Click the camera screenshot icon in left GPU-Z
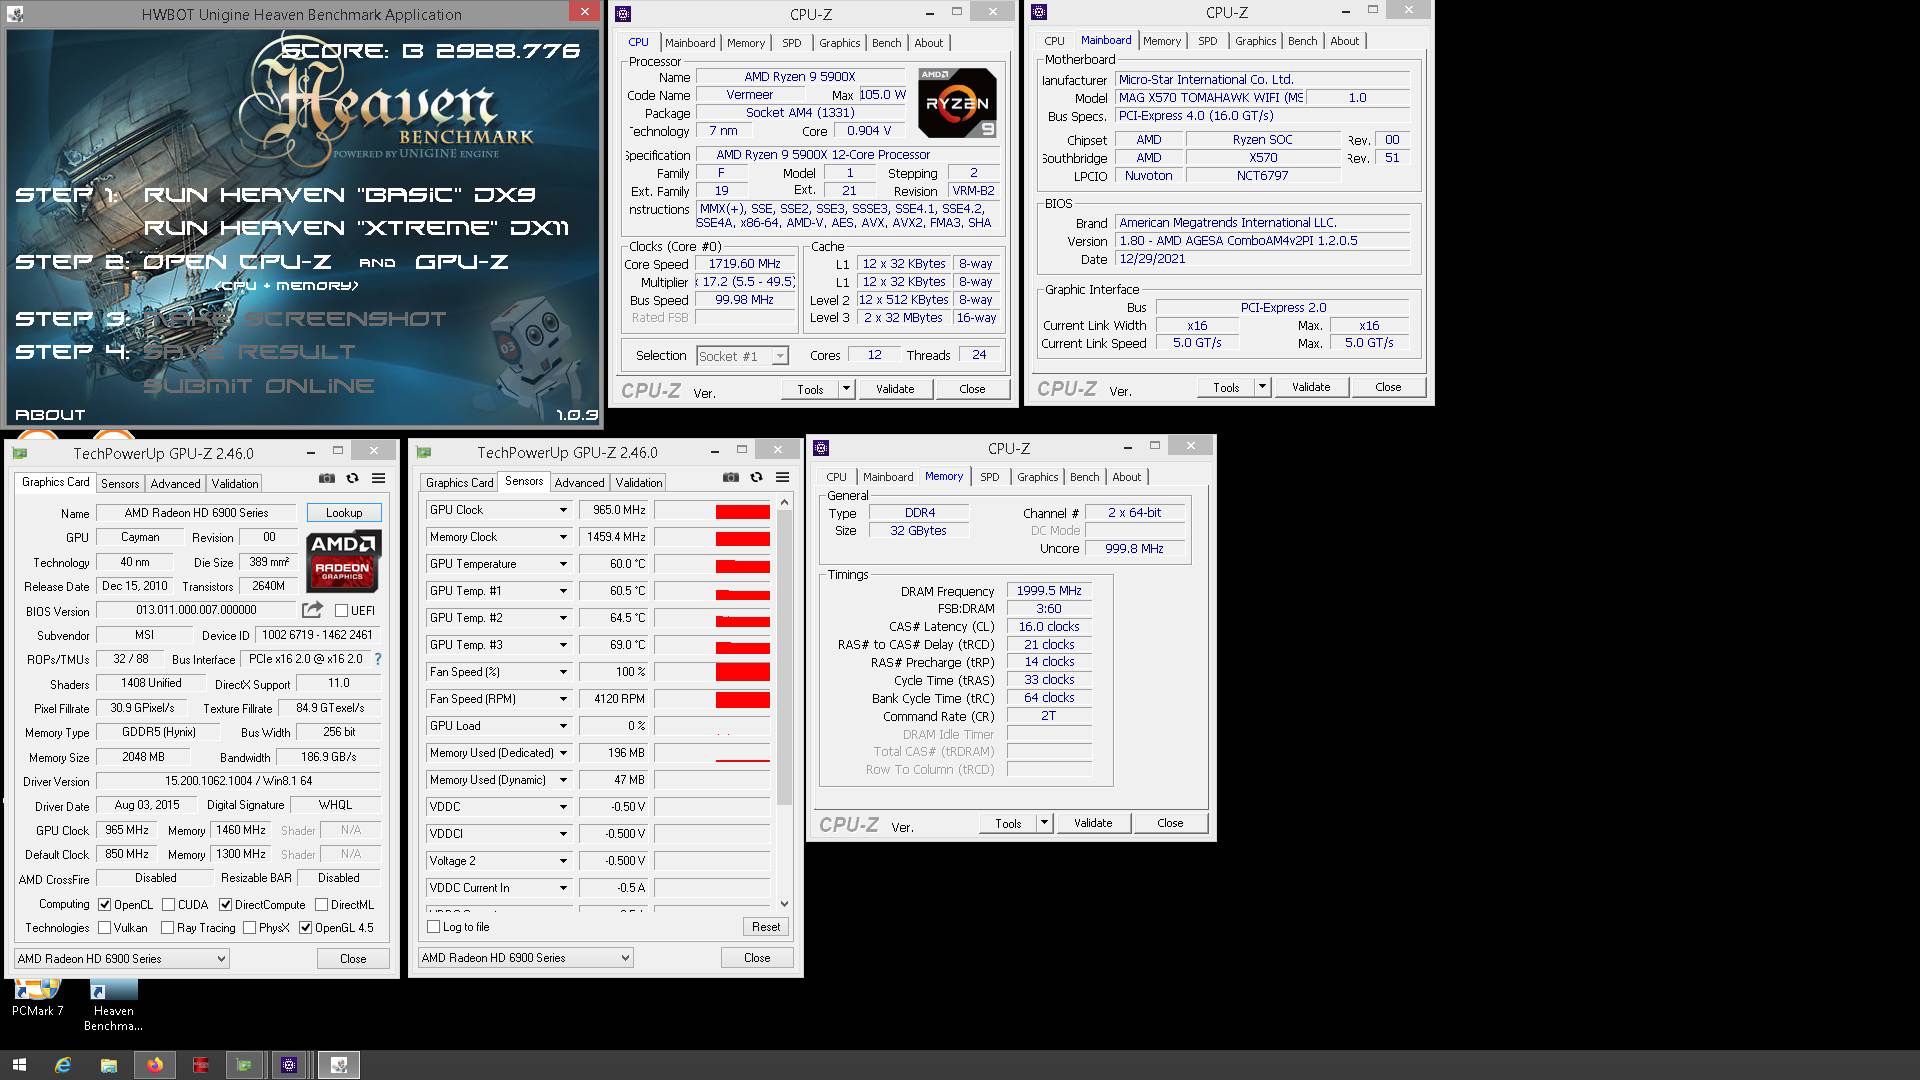Screen dimensions: 1920x1080 point(327,479)
